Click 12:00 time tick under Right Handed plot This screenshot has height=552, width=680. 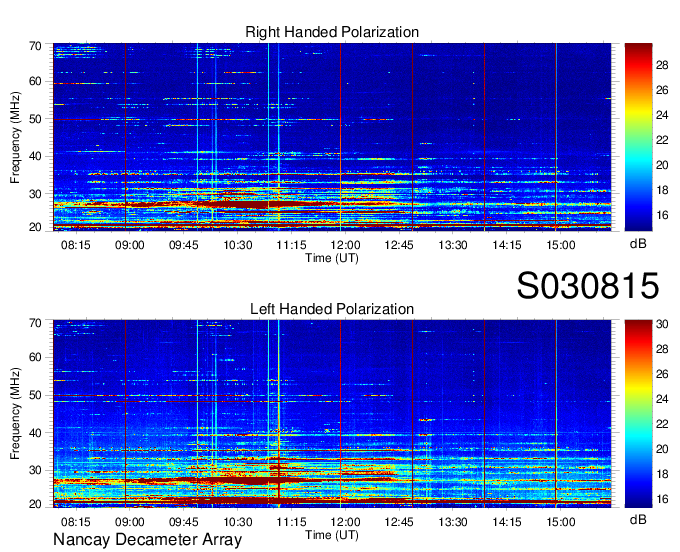click(x=345, y=245)
